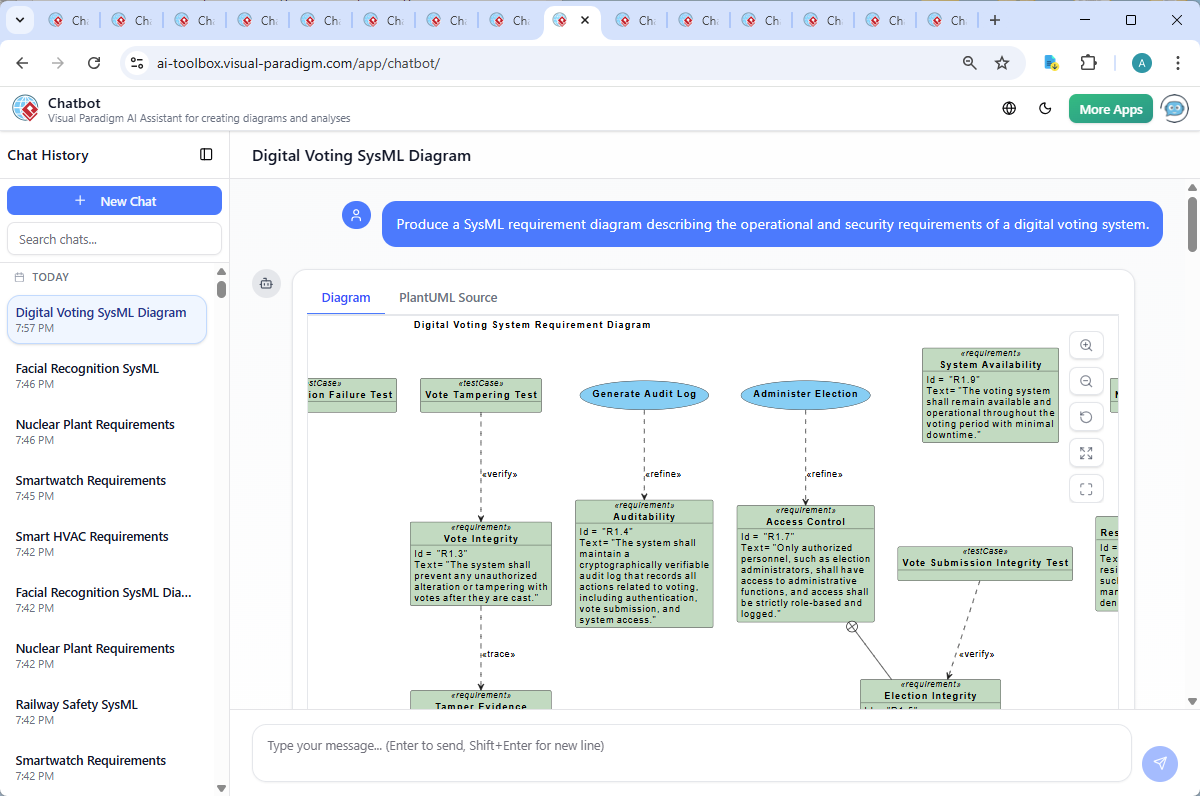Reset the diagram view with the rotate icon
The image size is (1200, 796).
click(x=1086, y=416)
